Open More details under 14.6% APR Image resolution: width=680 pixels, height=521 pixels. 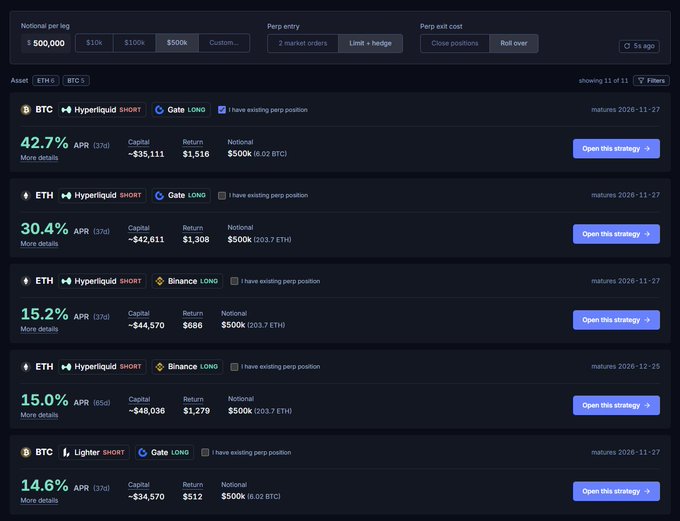click(x=39, y=501)
